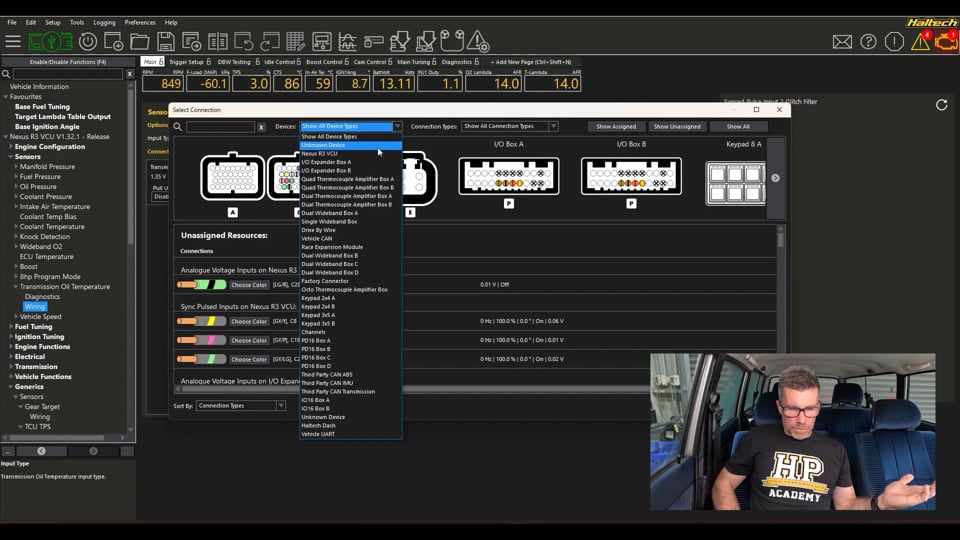Save the map using the floppy disk icon

[x=165, y=42]
